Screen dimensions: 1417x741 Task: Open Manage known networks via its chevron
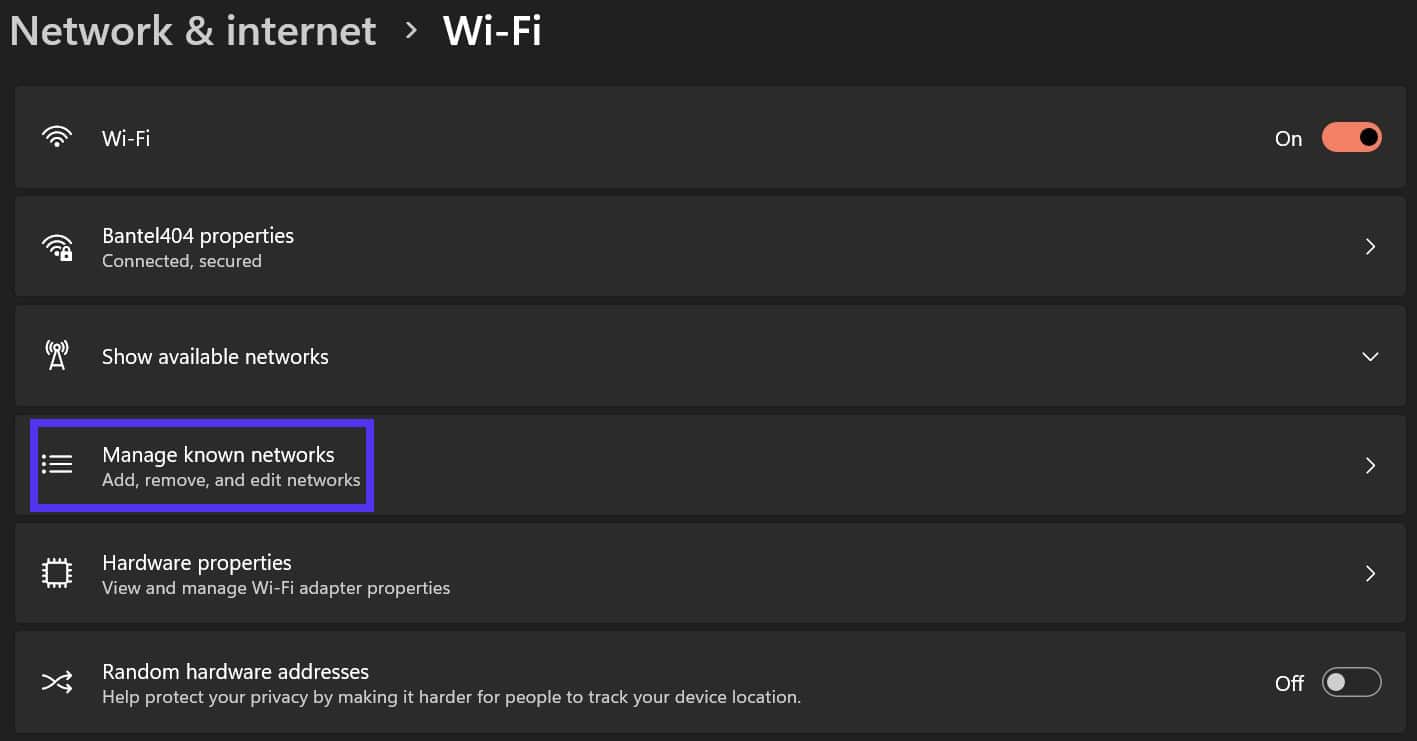click(1370, 465)
